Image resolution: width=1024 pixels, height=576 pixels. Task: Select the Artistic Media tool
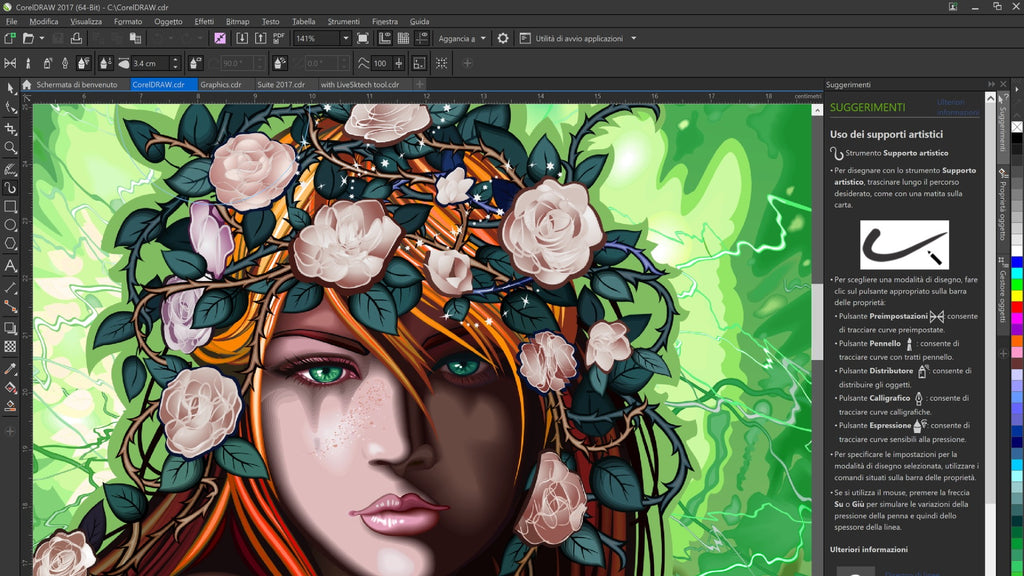pos(10,188)
